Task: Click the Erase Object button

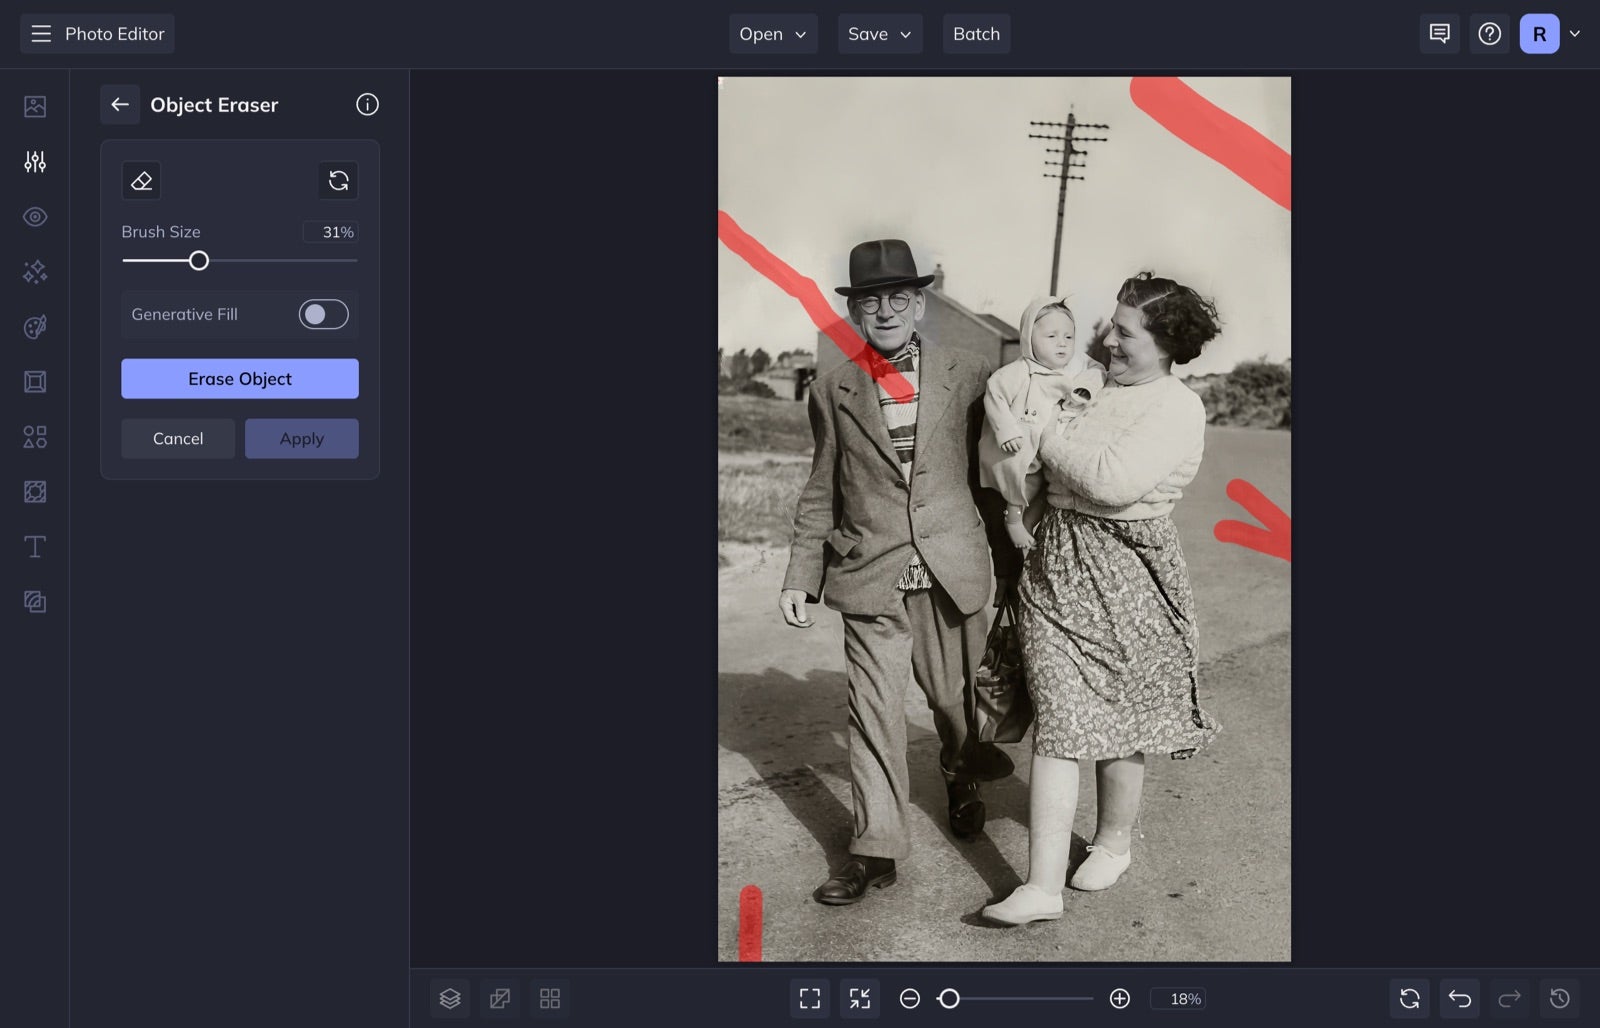Action: pyautogui.click(x=239, y=378)
